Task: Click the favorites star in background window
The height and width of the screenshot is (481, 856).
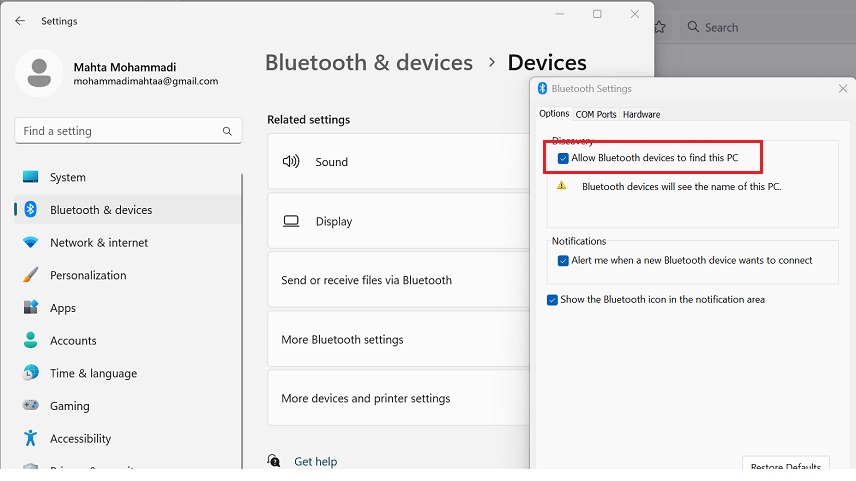Action: (x=660, y=27)
